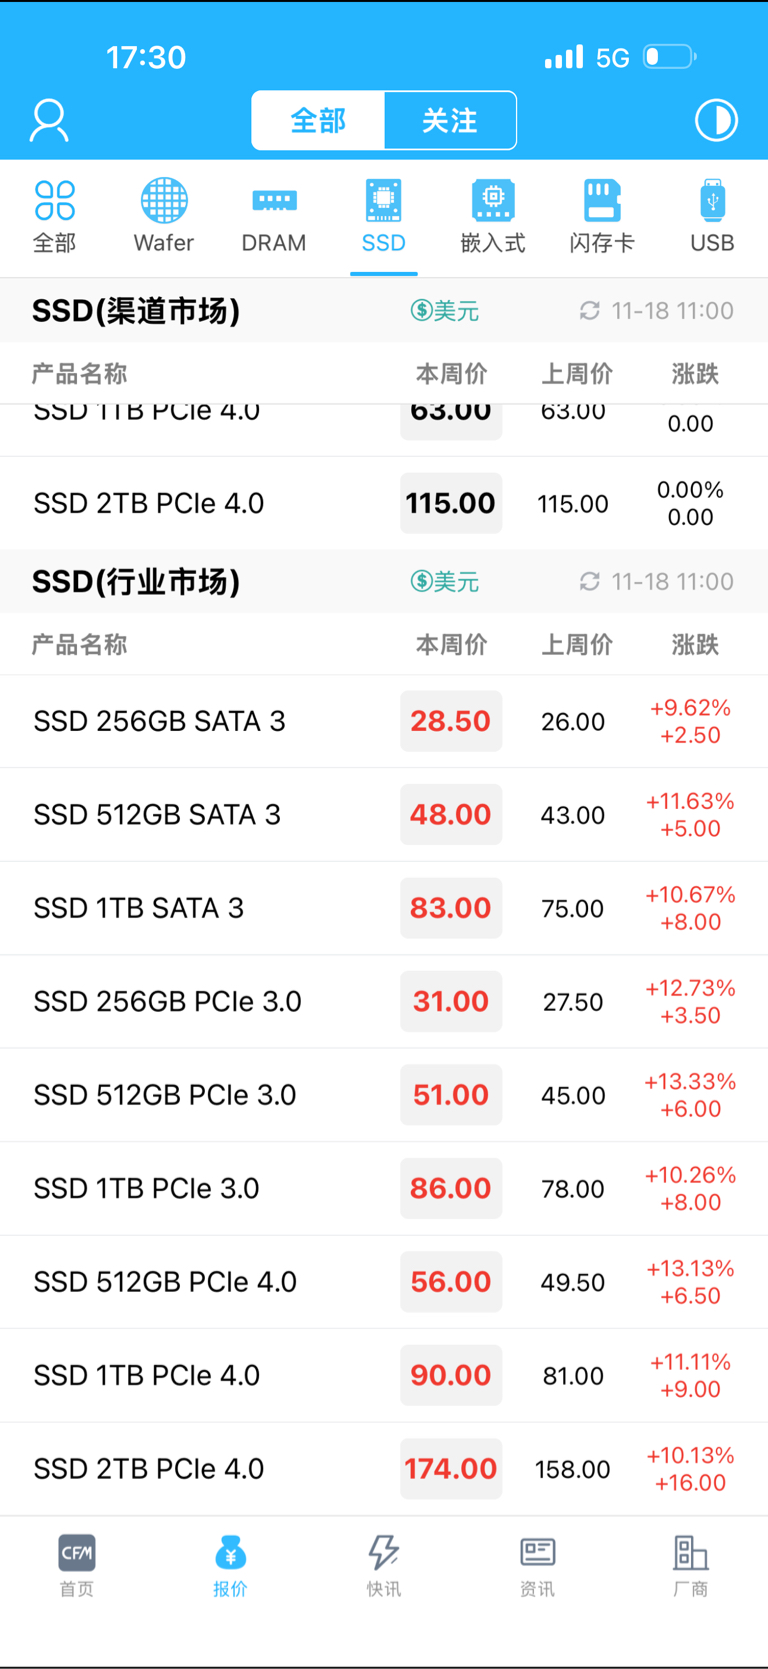Go to the 首页 home tab

[x=77, y=1565]
